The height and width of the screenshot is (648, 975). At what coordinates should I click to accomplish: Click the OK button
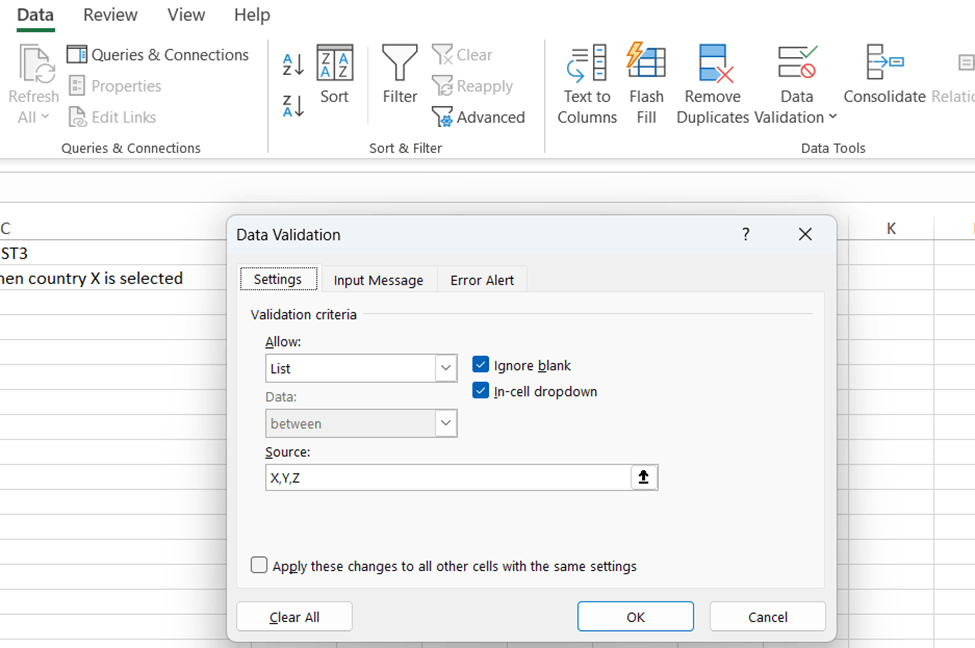[x=635, y=616]
